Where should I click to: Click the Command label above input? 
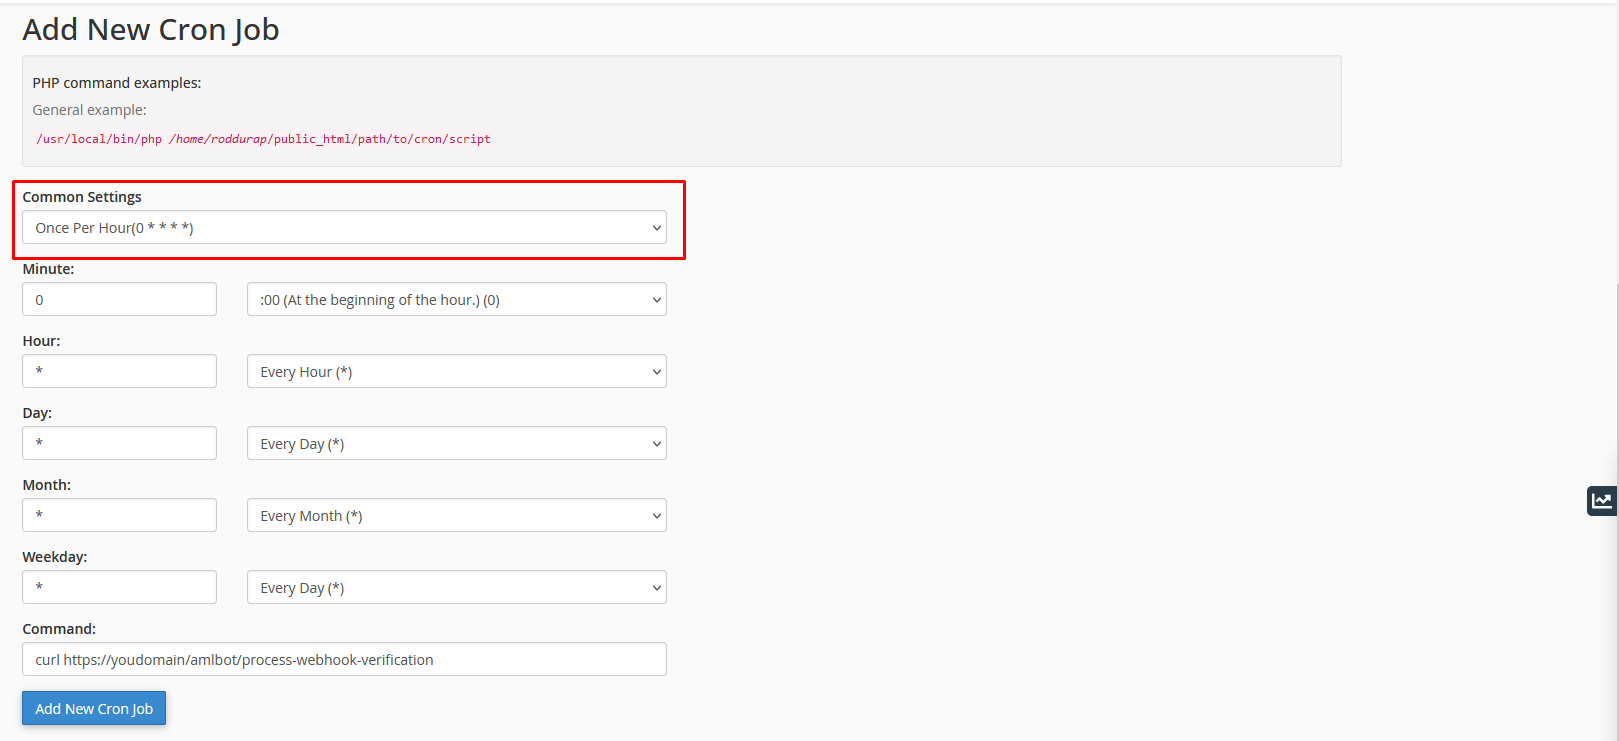point(59,629)
